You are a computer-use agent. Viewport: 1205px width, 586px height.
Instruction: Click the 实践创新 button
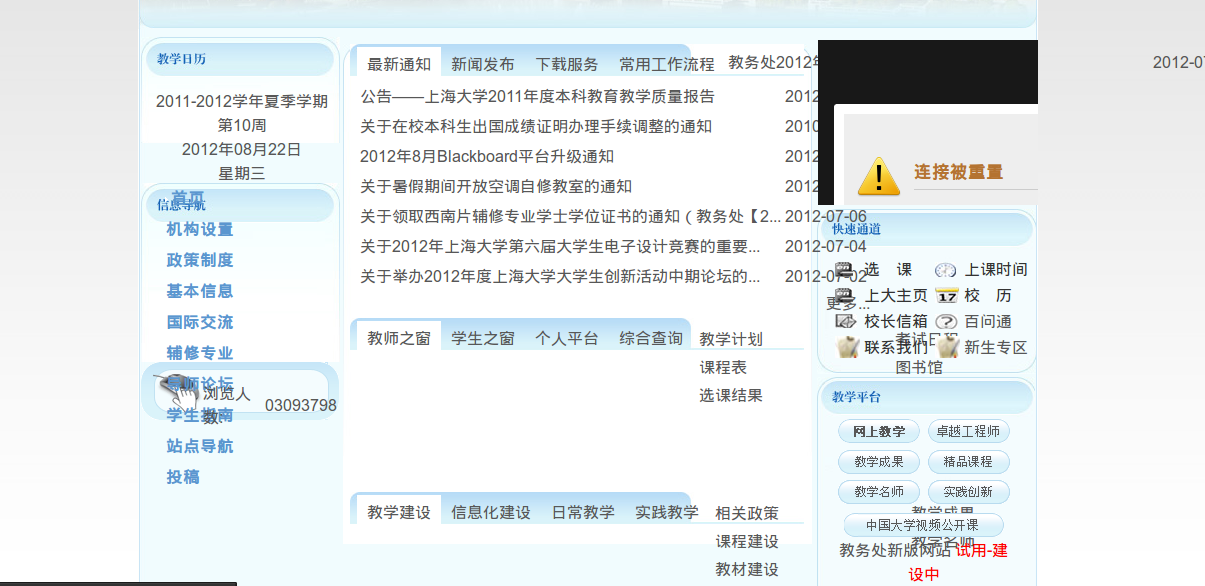969,492
